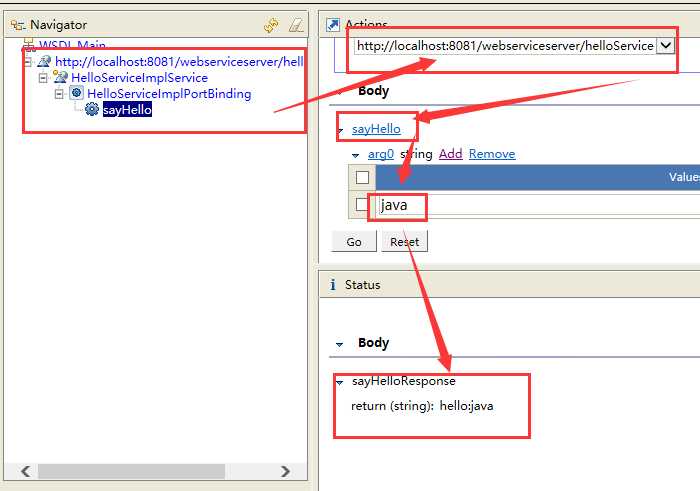Image resolution: width=700 pixels, height=491 pixels.
Task: Click the Refresh icon in Navigator header
Action: click(x=271, y=24)
